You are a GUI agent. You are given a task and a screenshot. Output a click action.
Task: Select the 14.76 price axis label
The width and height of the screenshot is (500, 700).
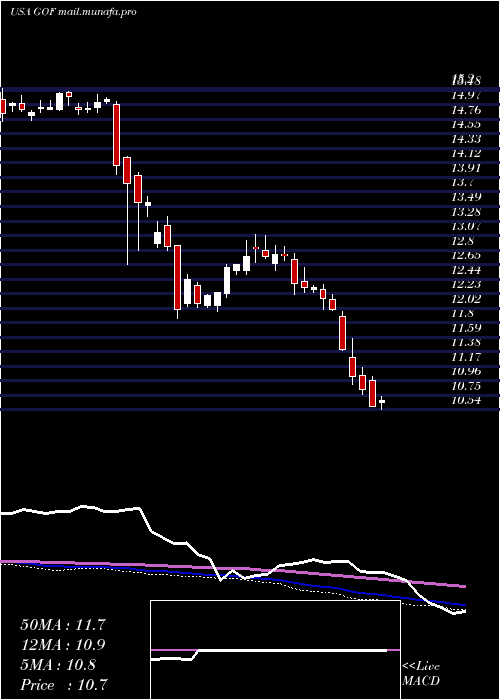point(466,110)
